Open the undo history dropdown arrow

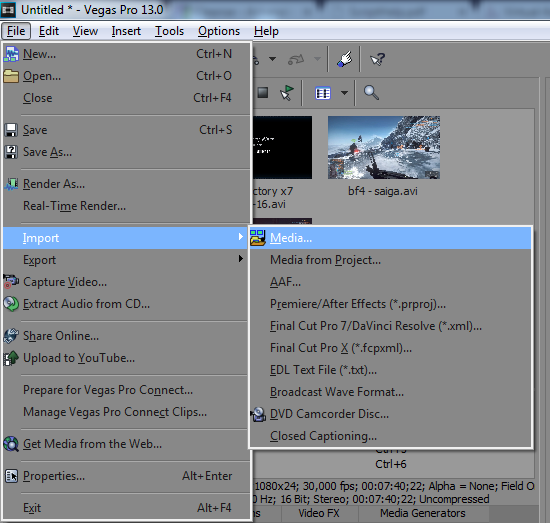tap(273, 59)
